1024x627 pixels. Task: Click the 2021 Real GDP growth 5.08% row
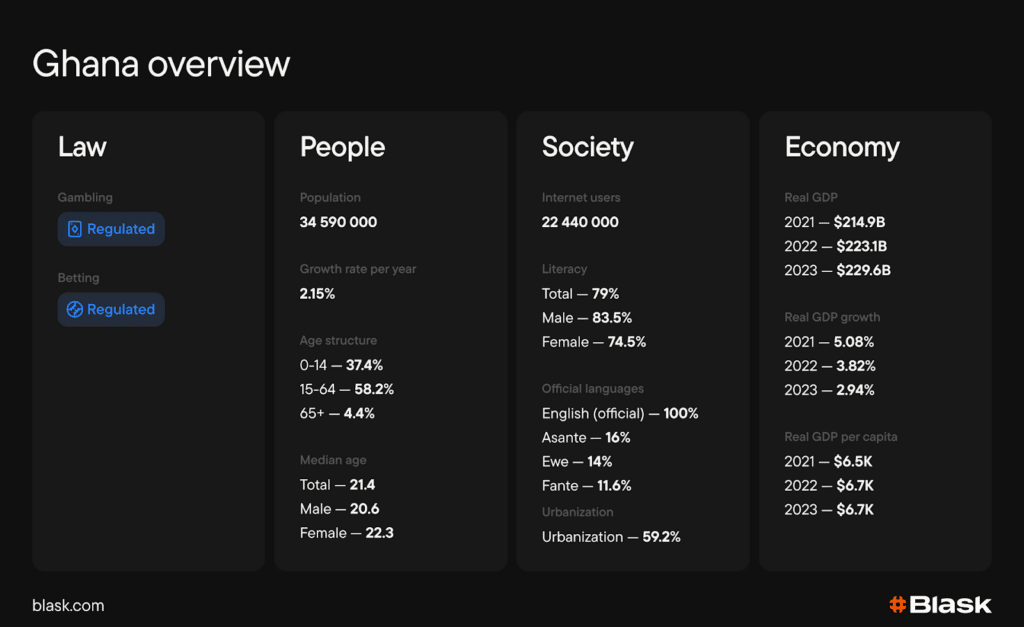[829, 342]
